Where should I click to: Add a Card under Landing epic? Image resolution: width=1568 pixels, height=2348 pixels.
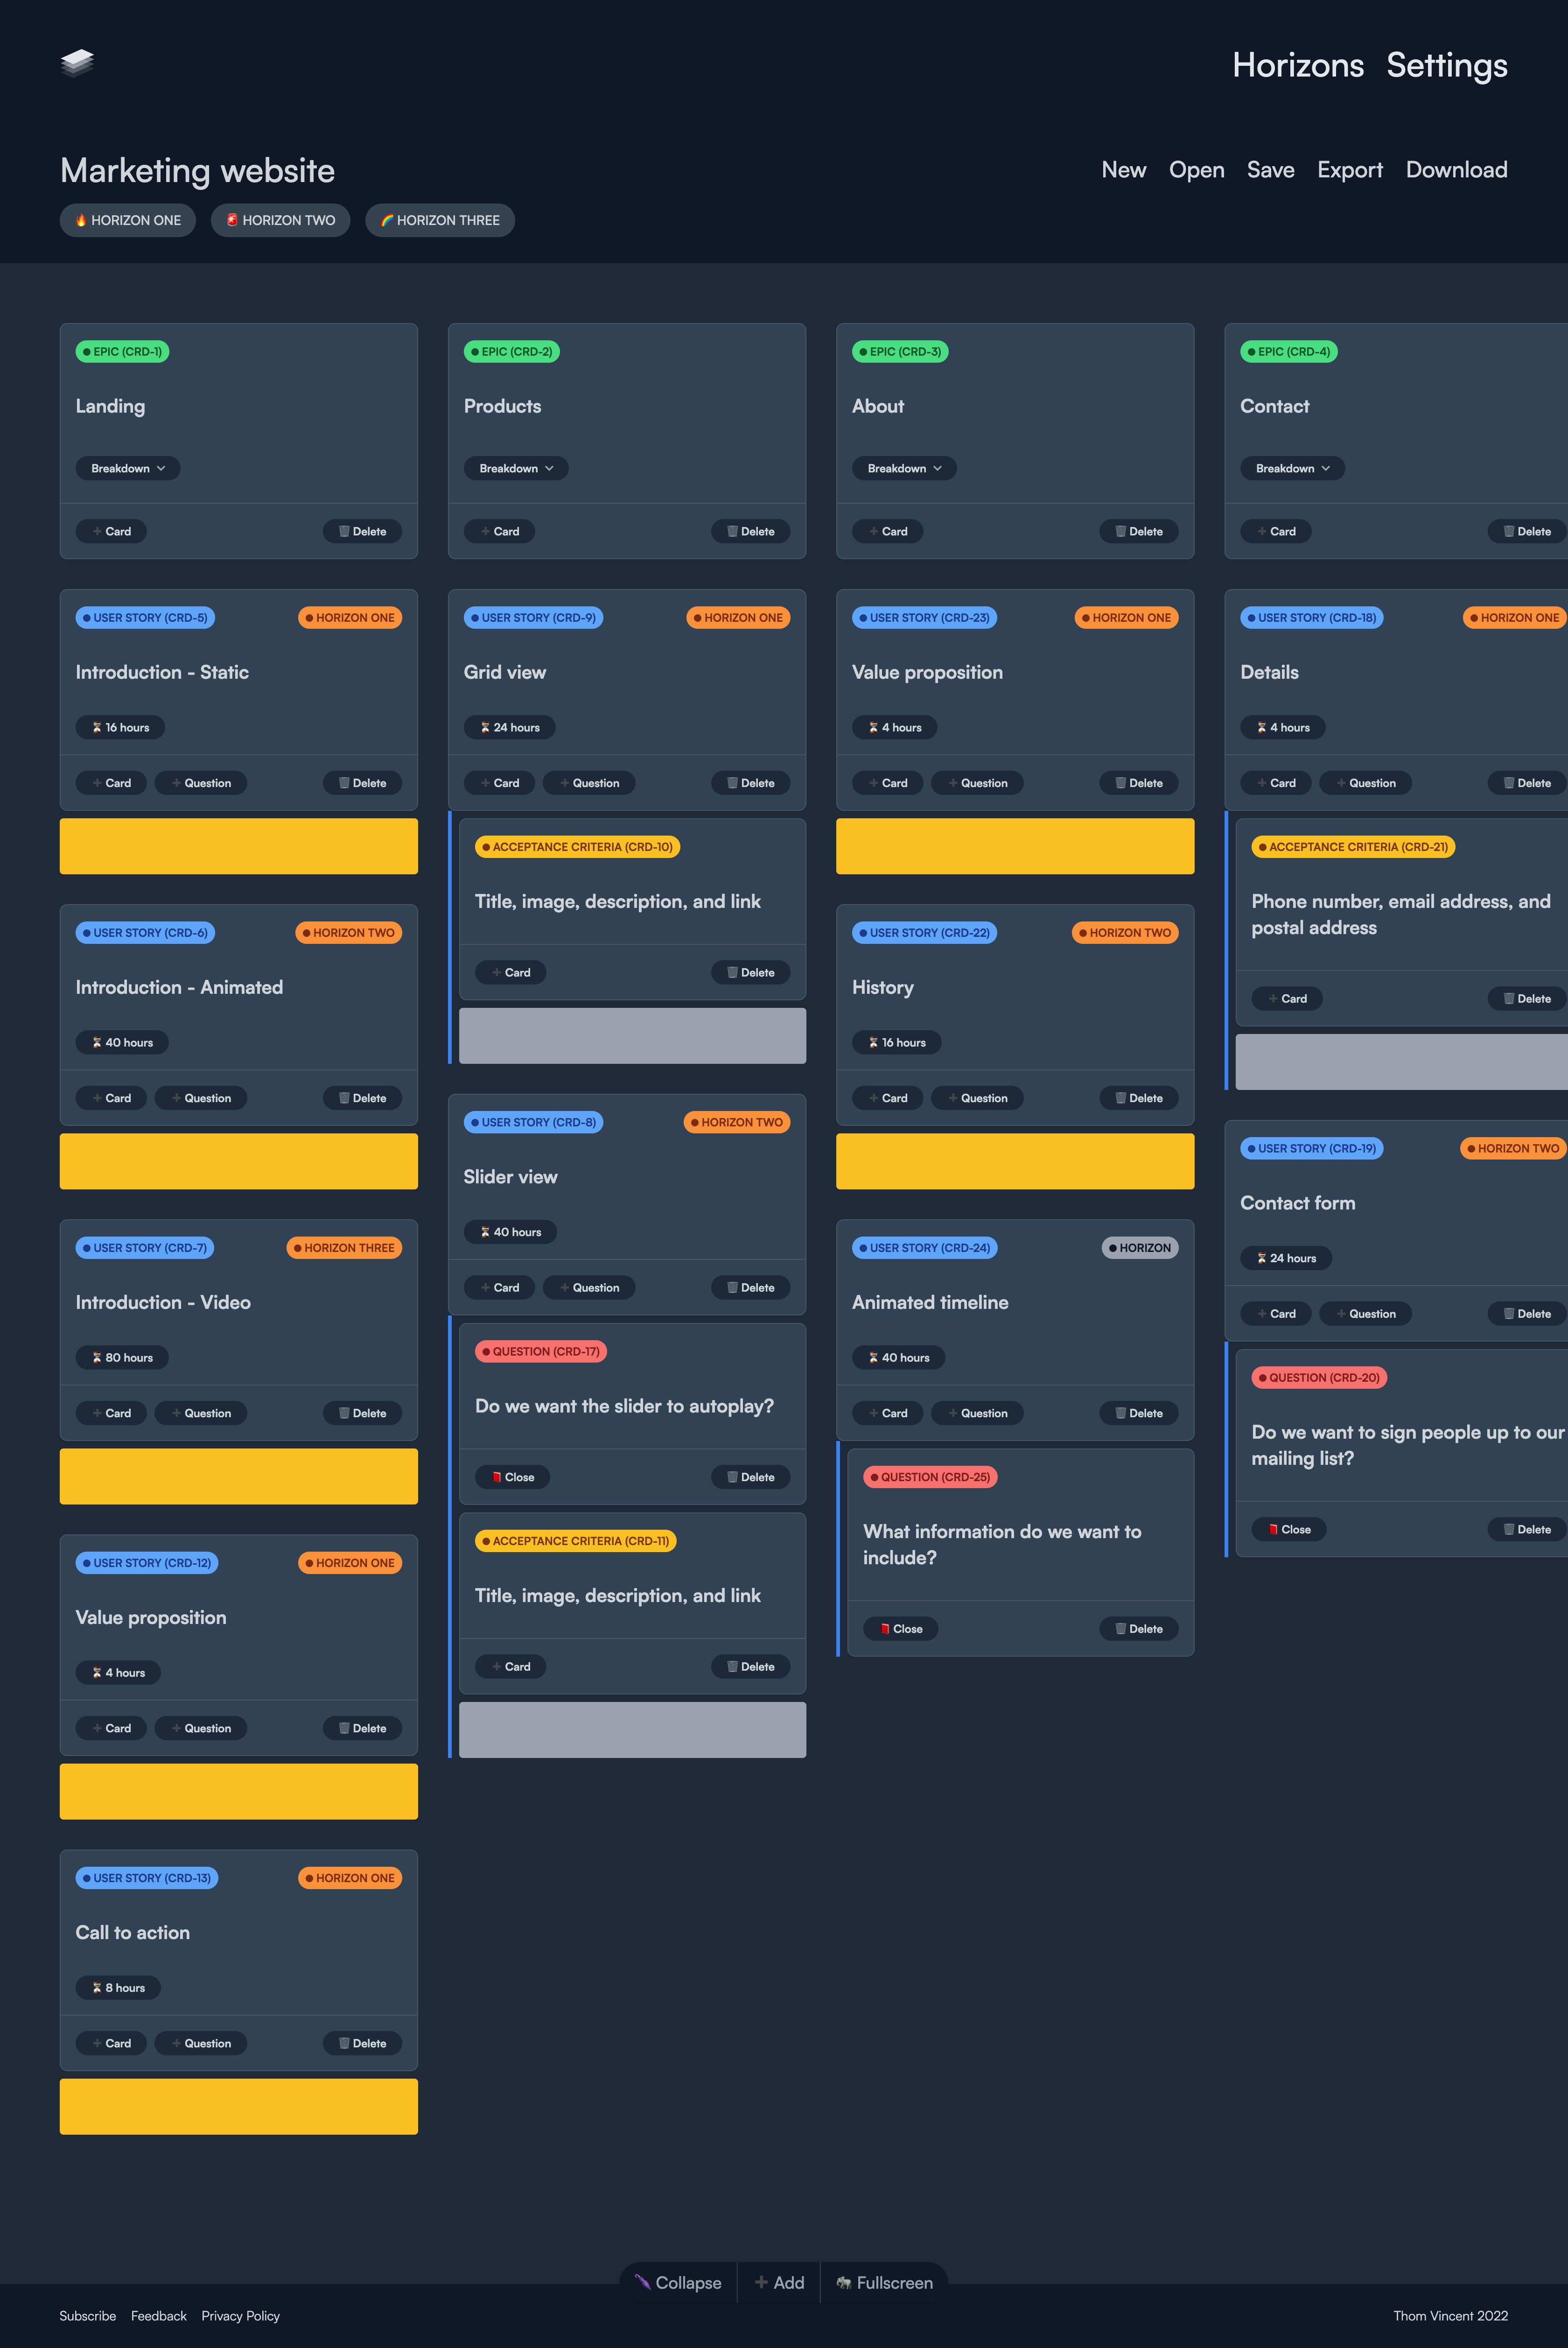click(111, 531)
